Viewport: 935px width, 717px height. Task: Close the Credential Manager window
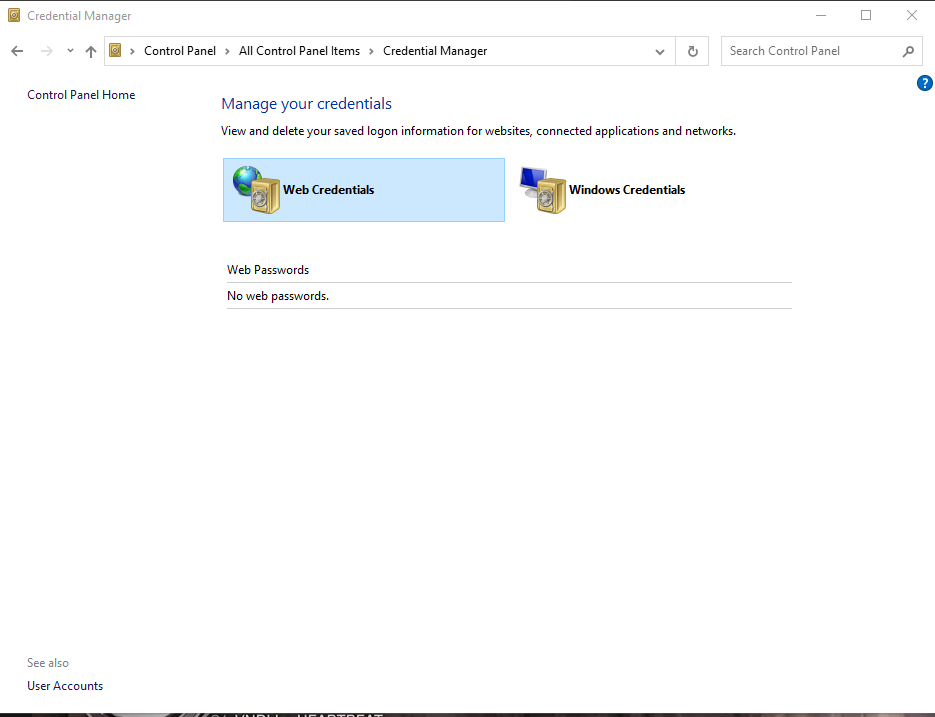(912, 16)
